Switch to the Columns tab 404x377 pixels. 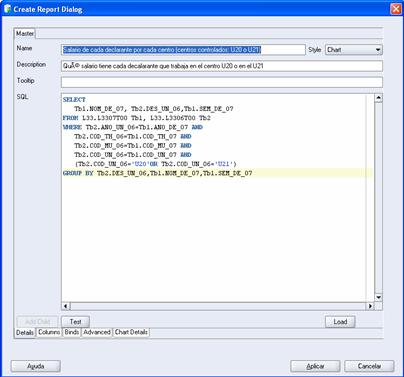(49, 332)
